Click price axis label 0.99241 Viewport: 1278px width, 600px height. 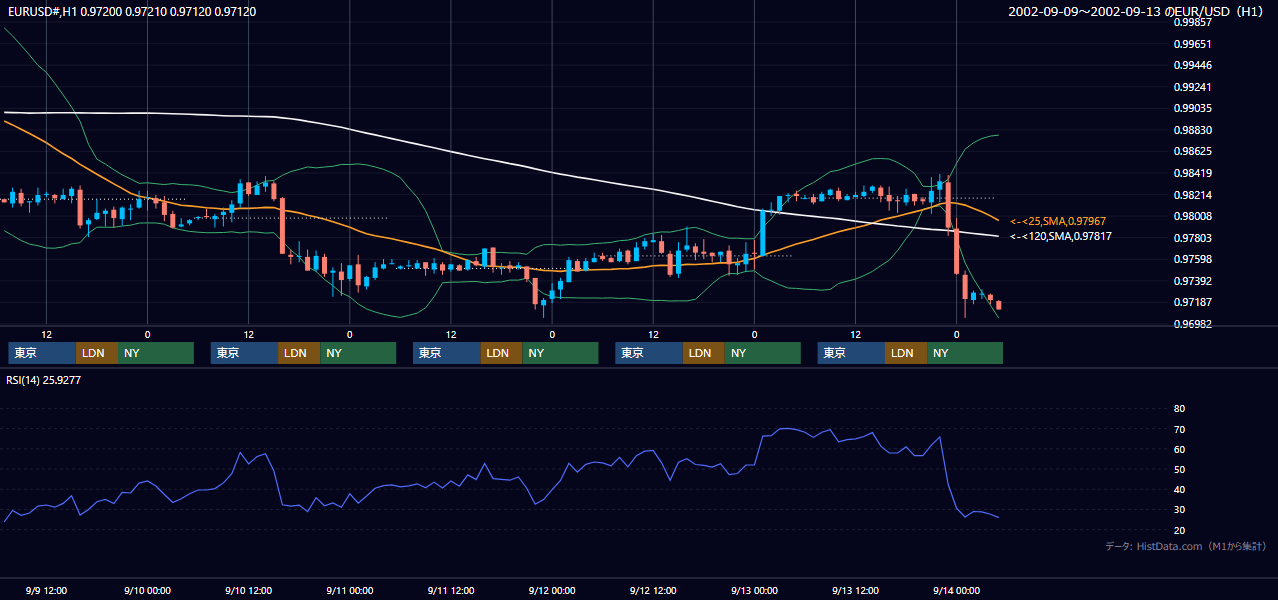point(1192,87)
